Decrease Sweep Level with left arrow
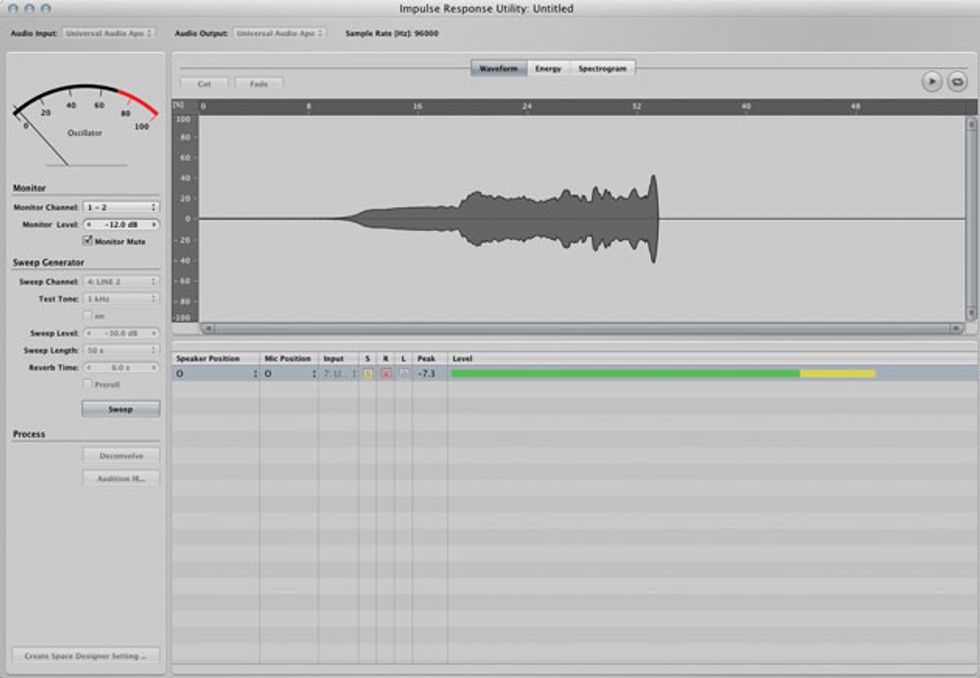This screenshot has height=678, width=980. click(89, 334)
